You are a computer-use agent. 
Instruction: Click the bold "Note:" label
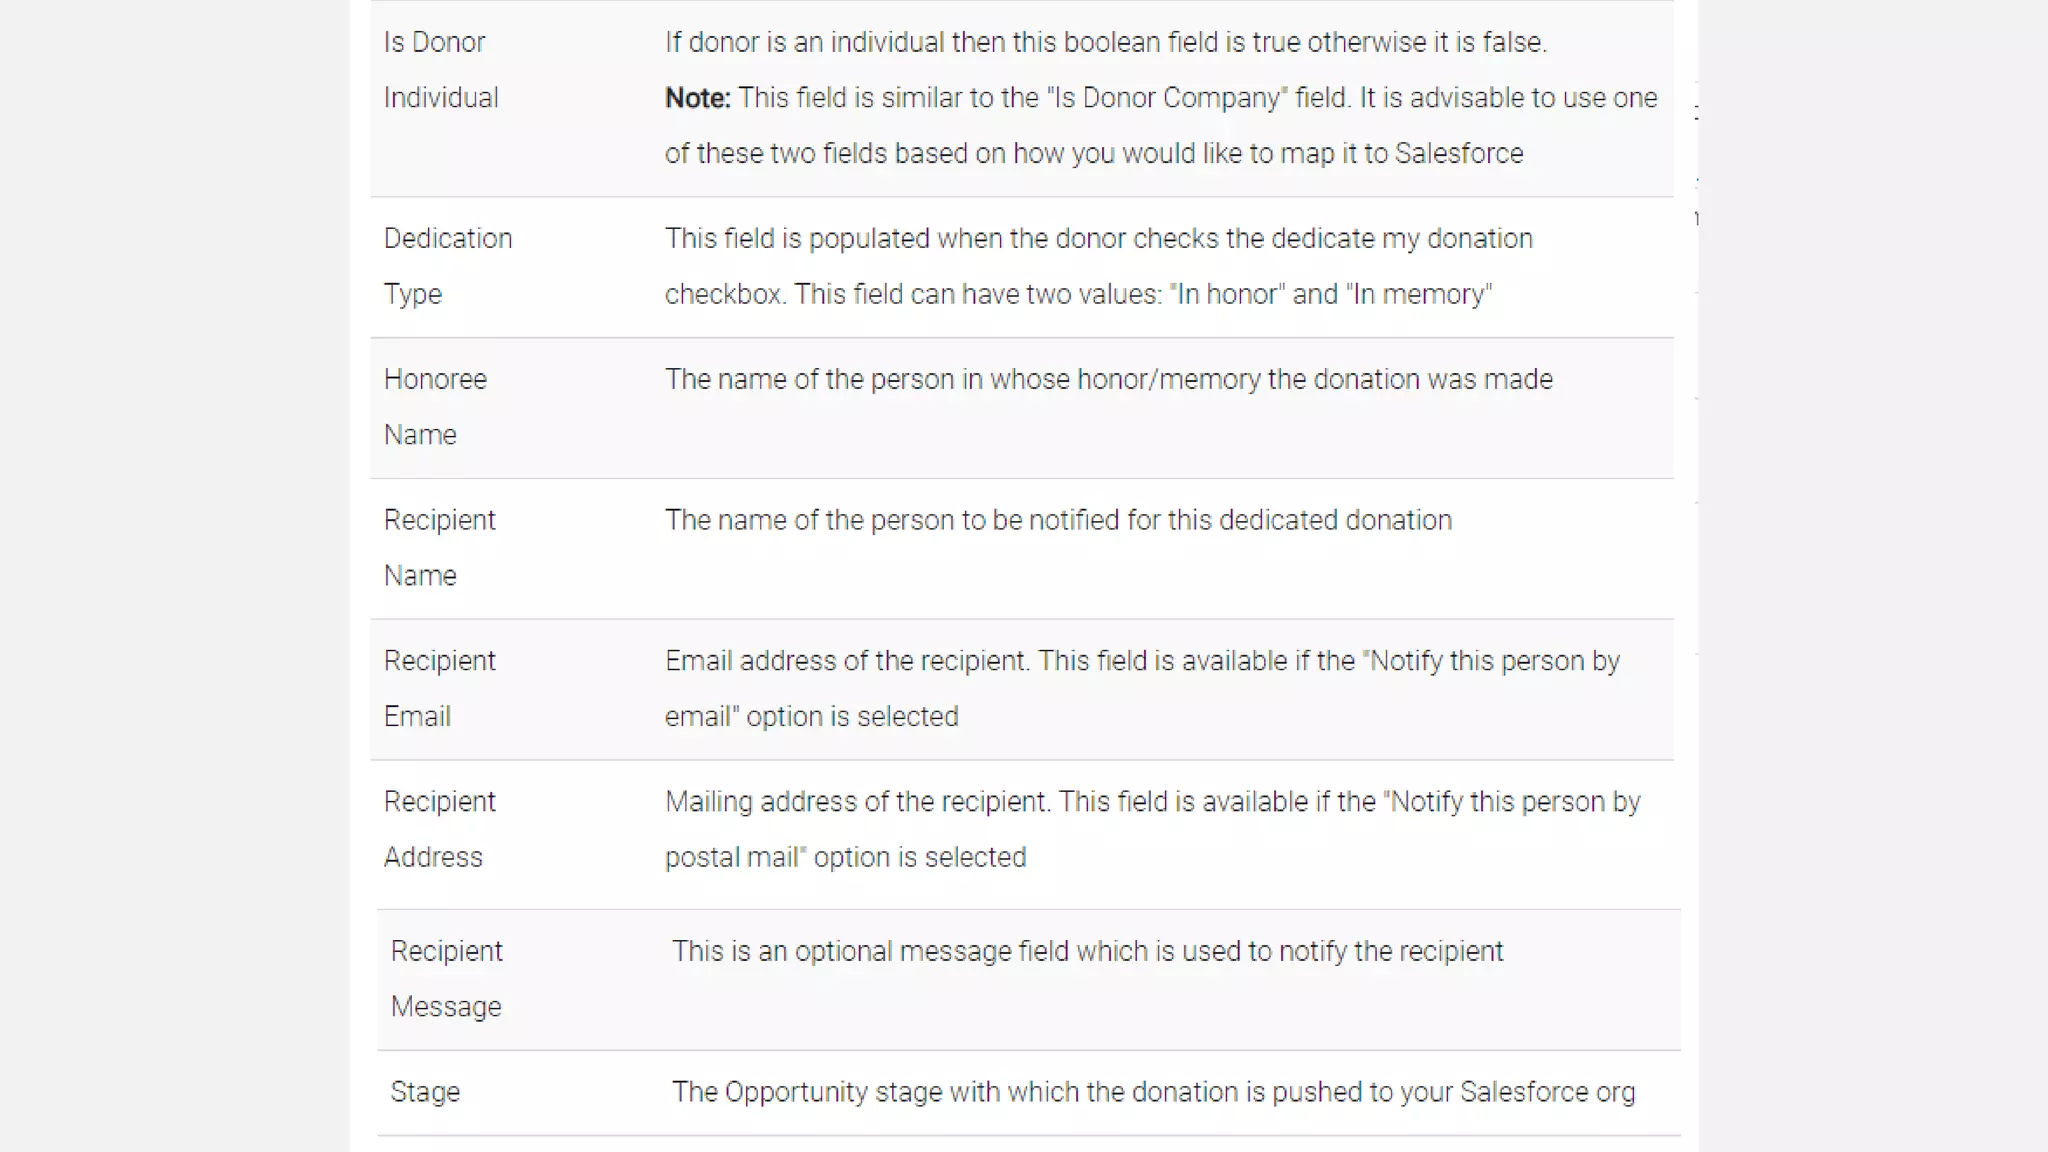697,98
